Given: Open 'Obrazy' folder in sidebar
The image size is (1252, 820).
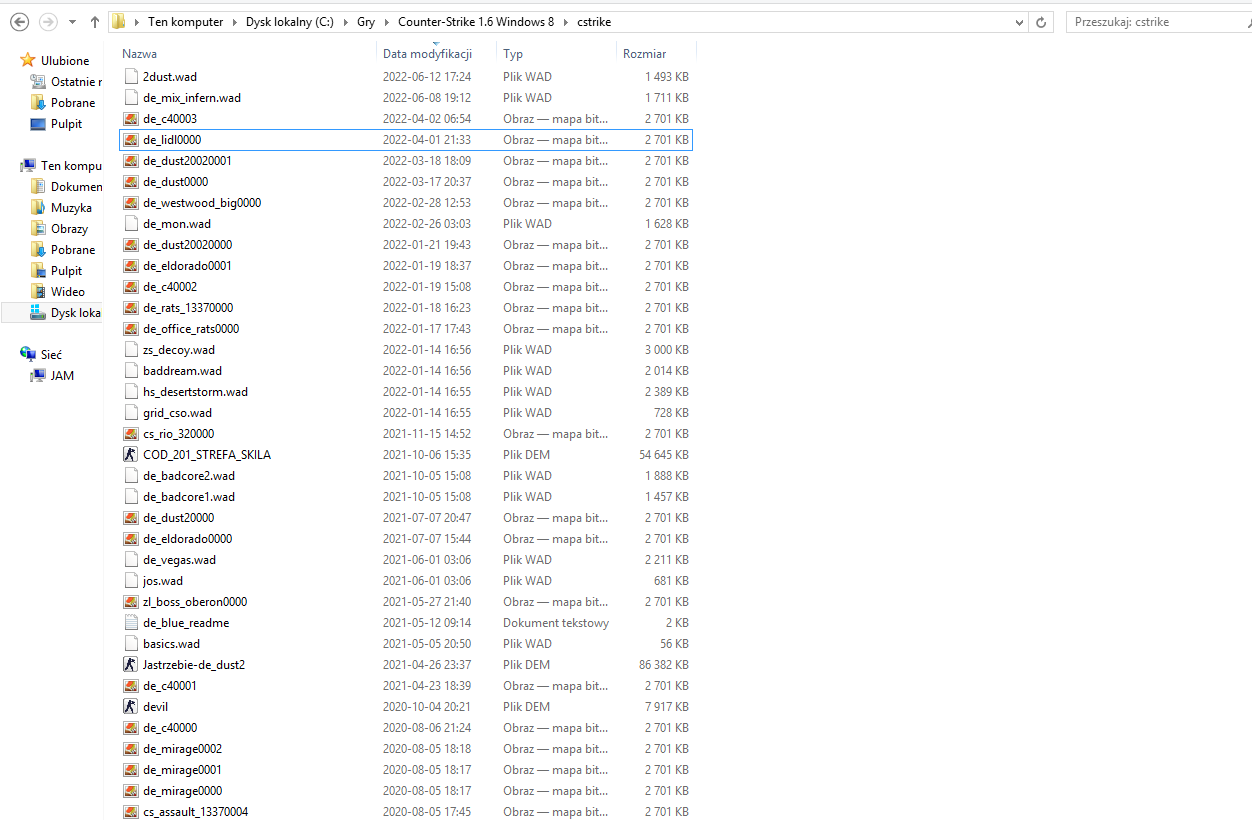Looking at the screenshot, I should click(59, 229).
